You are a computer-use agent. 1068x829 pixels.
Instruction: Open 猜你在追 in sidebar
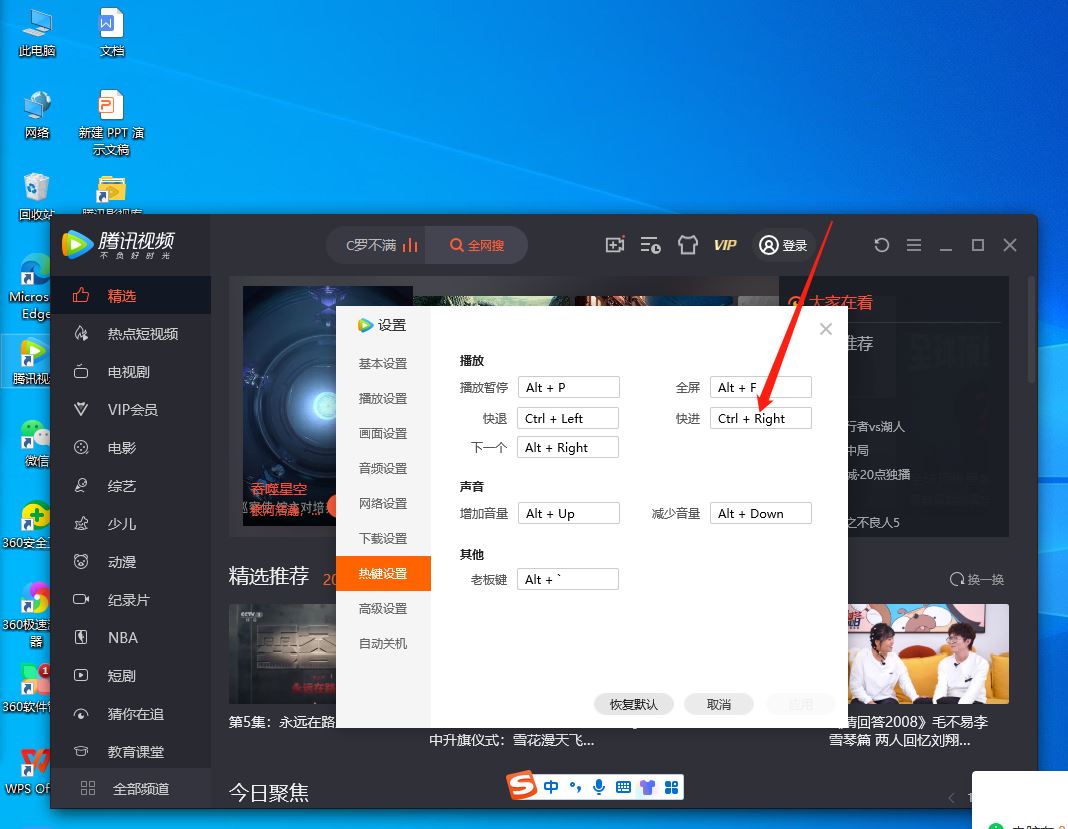point(130,714)
